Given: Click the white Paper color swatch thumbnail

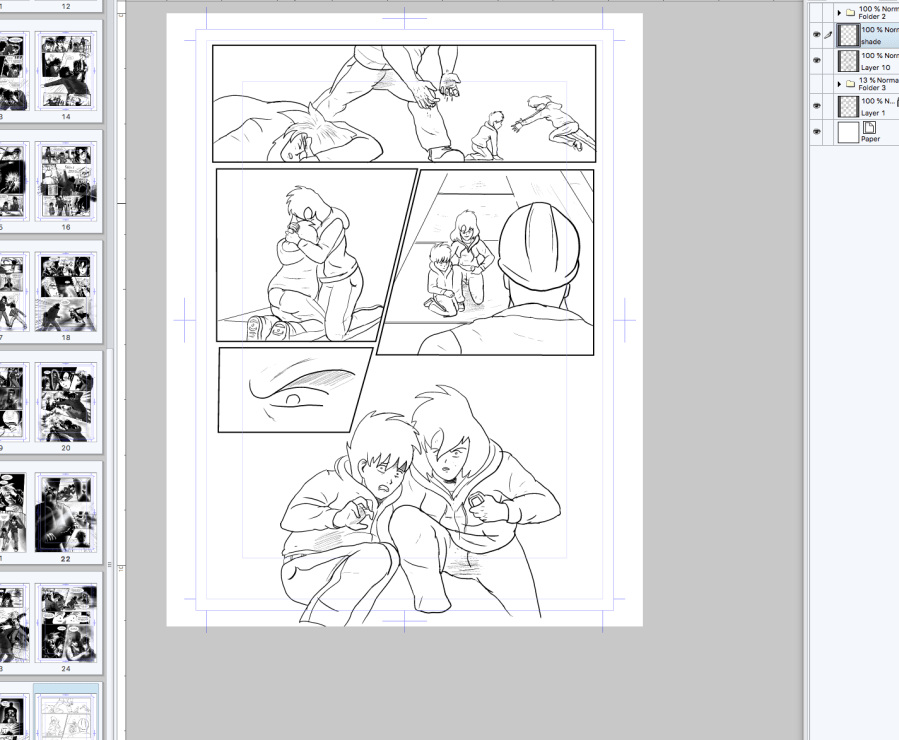Looking at the screenshot, I should pyautogui.click(x=848, y=132).
